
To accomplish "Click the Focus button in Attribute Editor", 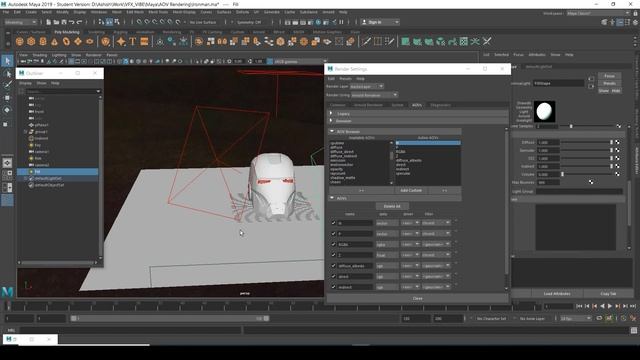I will click(609, 76).
